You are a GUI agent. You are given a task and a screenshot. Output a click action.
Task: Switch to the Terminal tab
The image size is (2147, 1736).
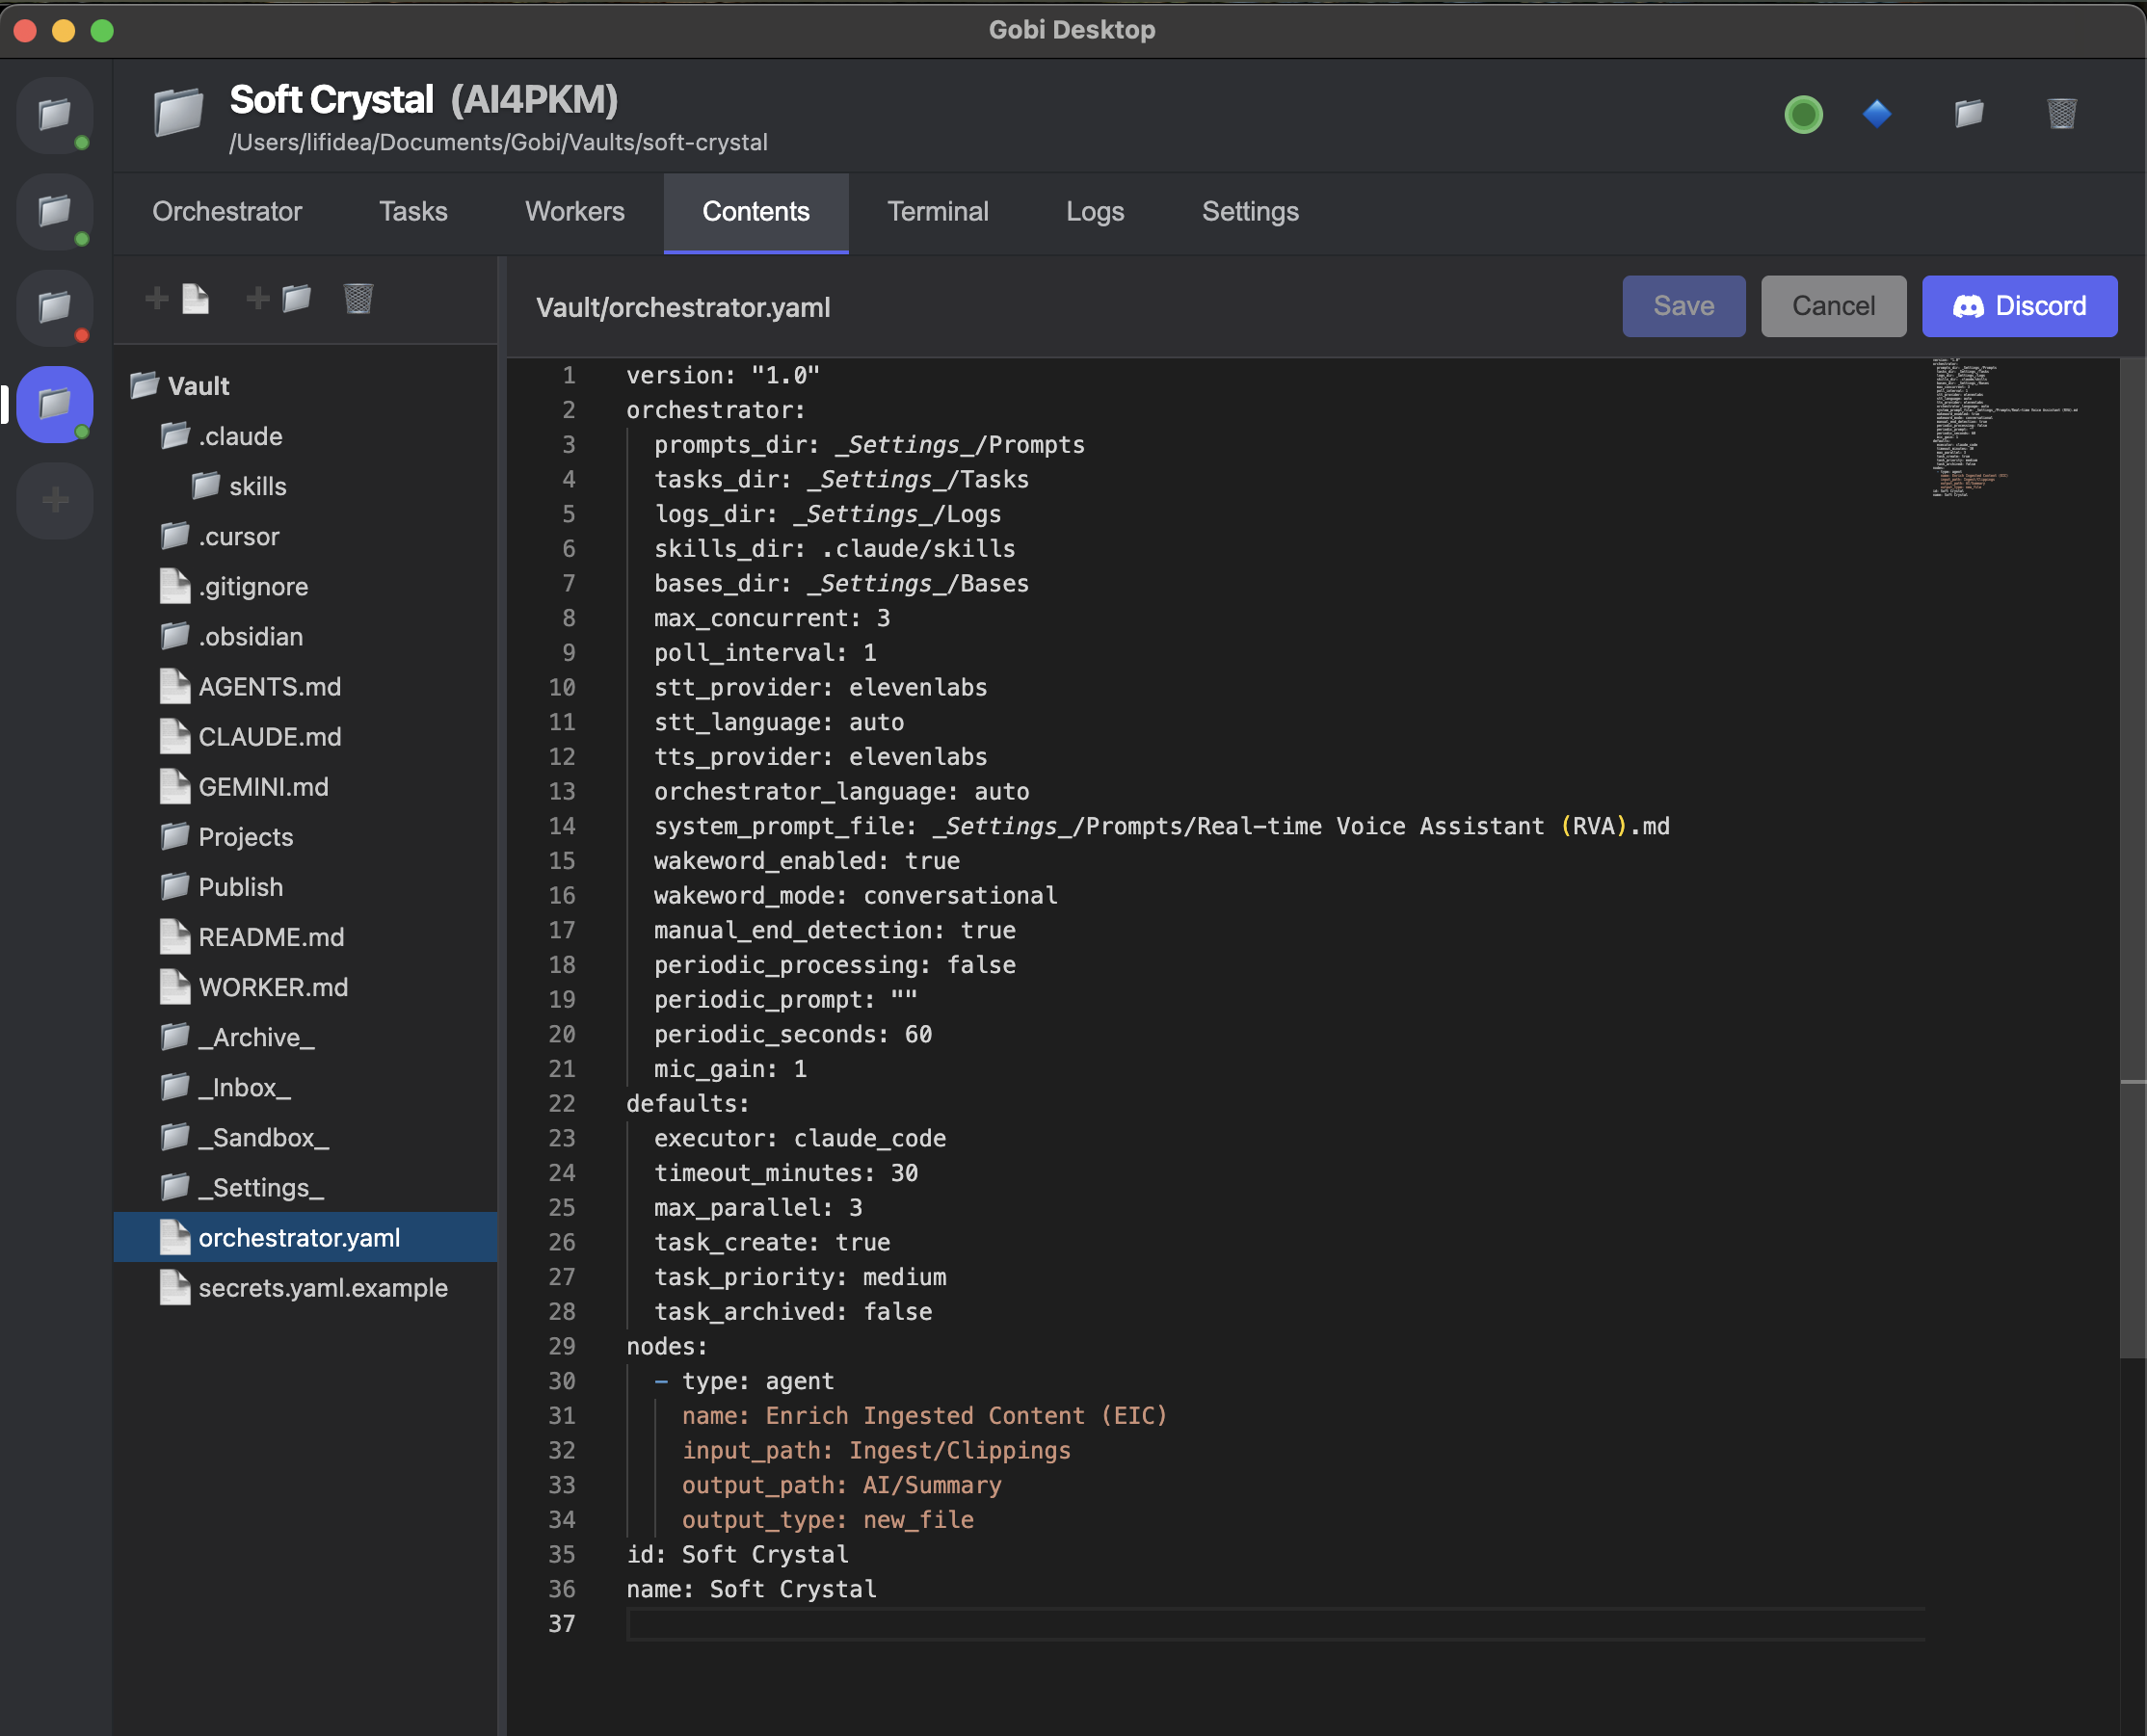pos(937,212)
